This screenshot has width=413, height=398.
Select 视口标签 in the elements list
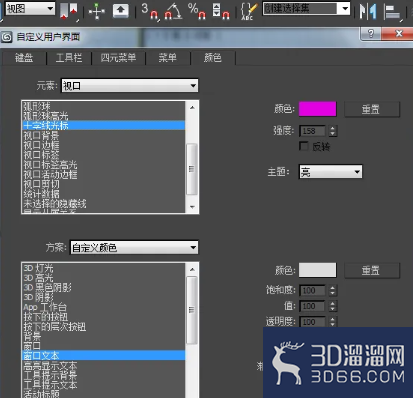coord(104,155)
